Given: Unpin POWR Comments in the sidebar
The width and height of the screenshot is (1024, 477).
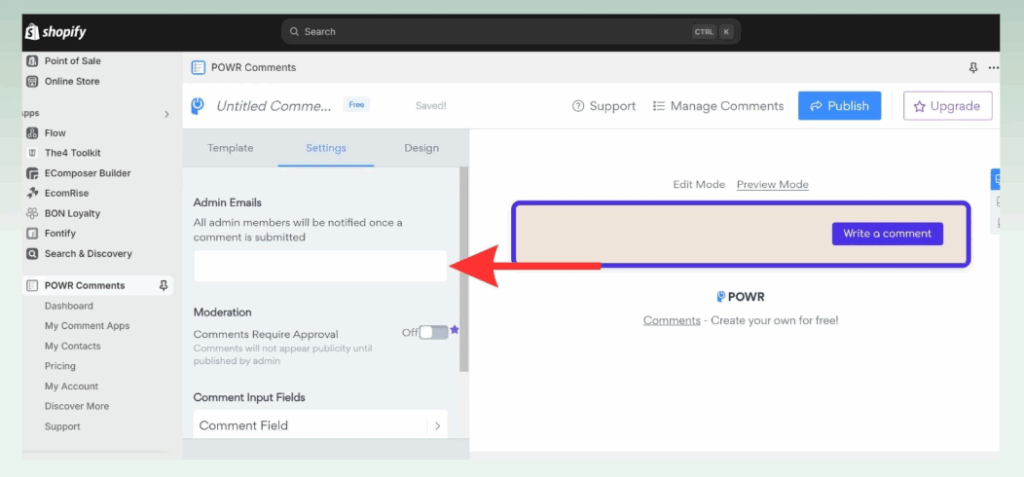Looking at the screenshot, I should (x=163, y=286).
